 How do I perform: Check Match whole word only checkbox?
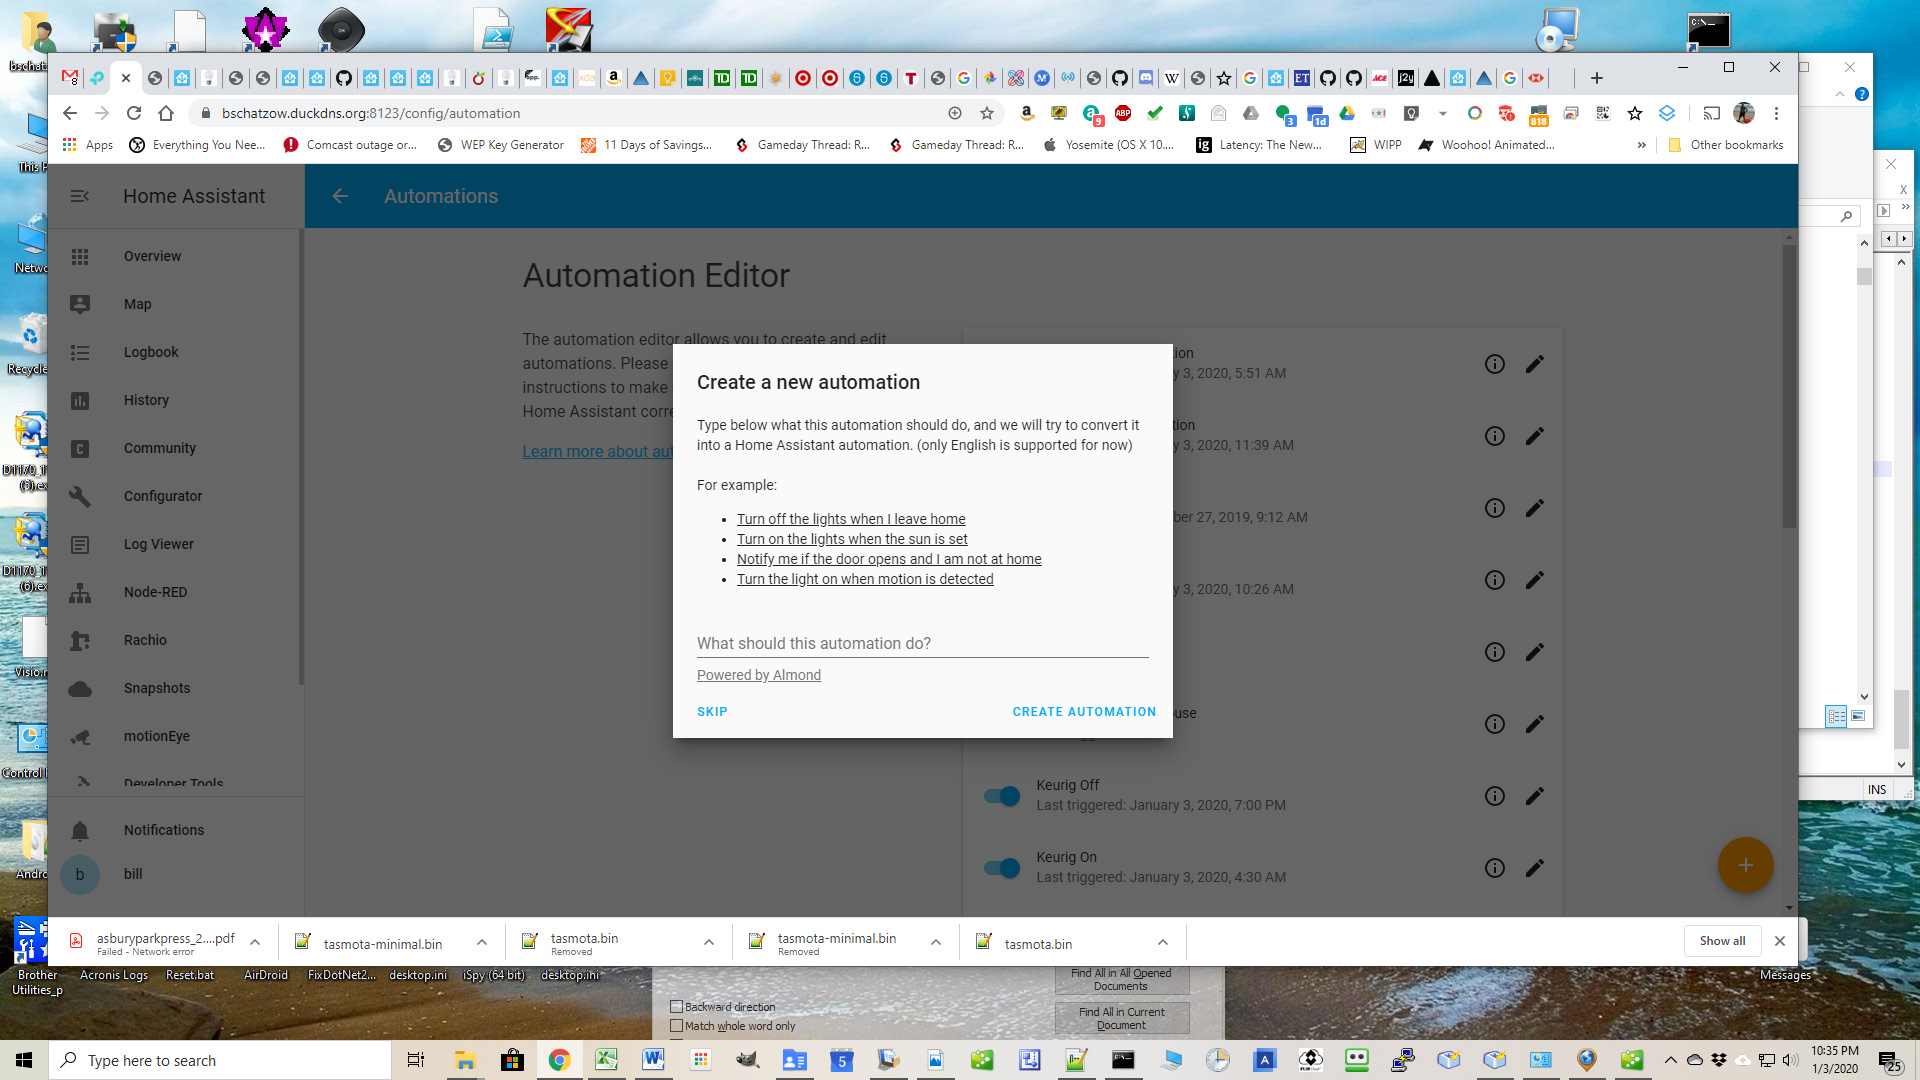click(677, 1026)
